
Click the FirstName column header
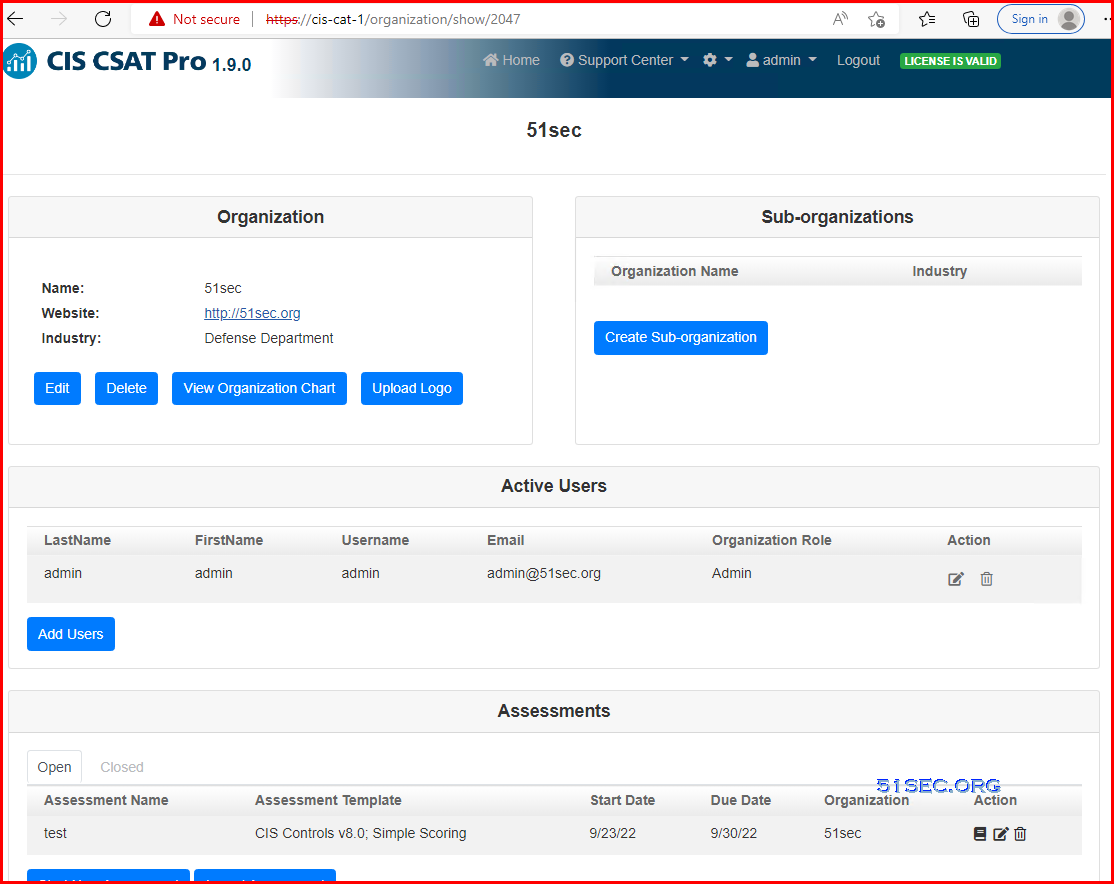click(x=229, y=540)
